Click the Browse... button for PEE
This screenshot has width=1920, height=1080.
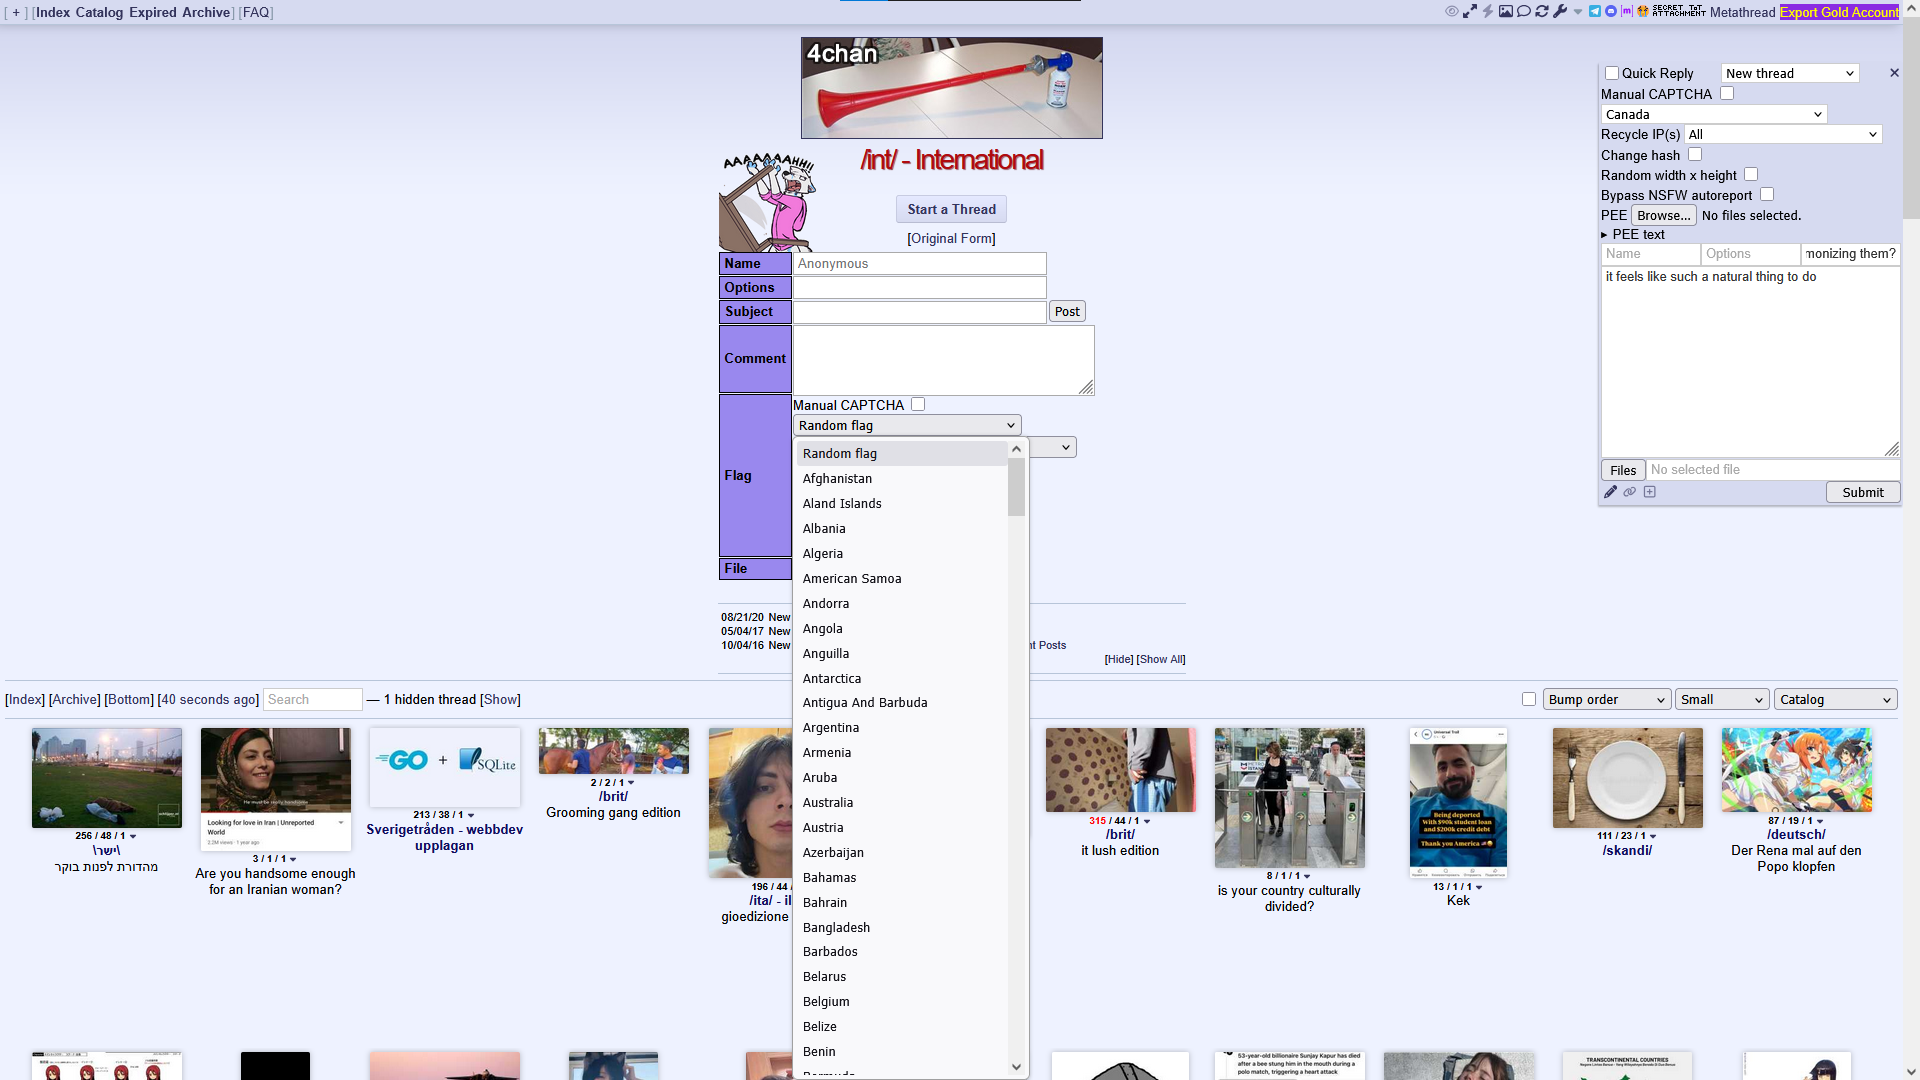[1664, 215]
